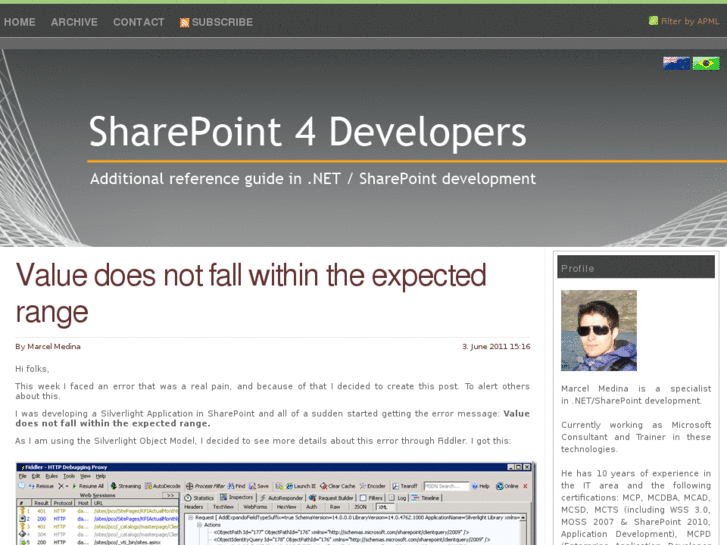Open the Fiddler HTTP Debugging Proxy screenshot

click(275, 504)
